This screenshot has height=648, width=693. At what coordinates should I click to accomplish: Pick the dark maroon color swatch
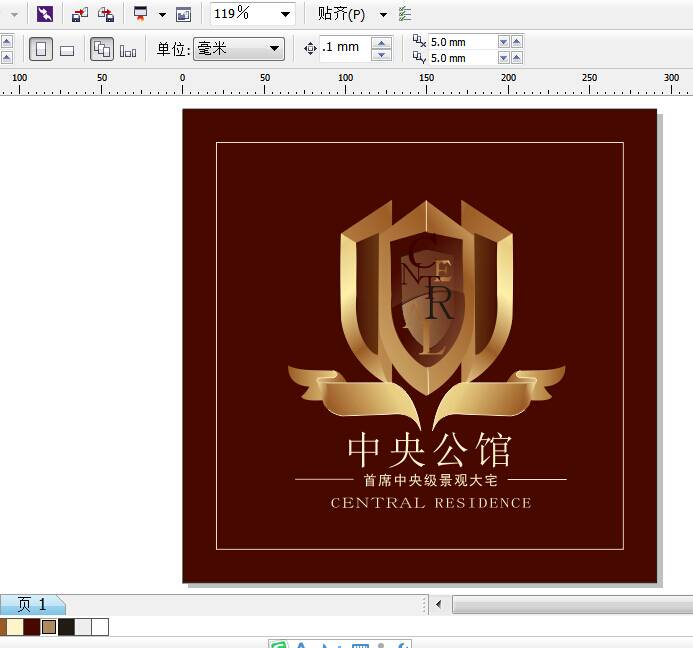click(x=31, y=627)
